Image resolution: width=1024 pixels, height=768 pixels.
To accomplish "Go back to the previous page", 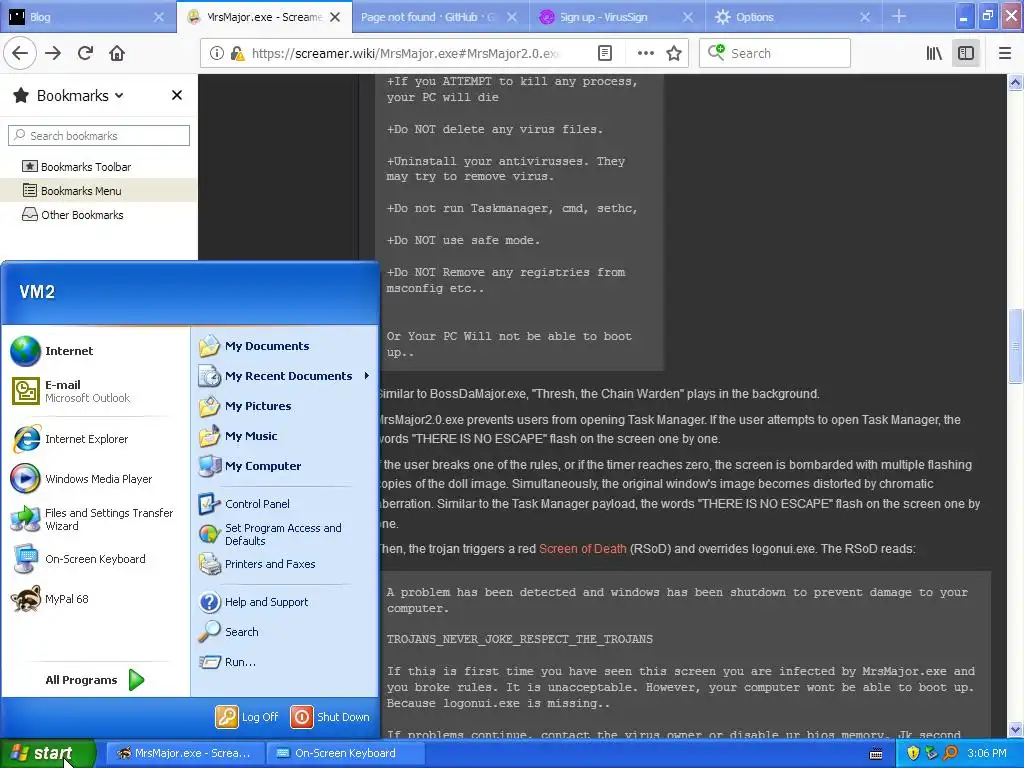I will (20, 53).
